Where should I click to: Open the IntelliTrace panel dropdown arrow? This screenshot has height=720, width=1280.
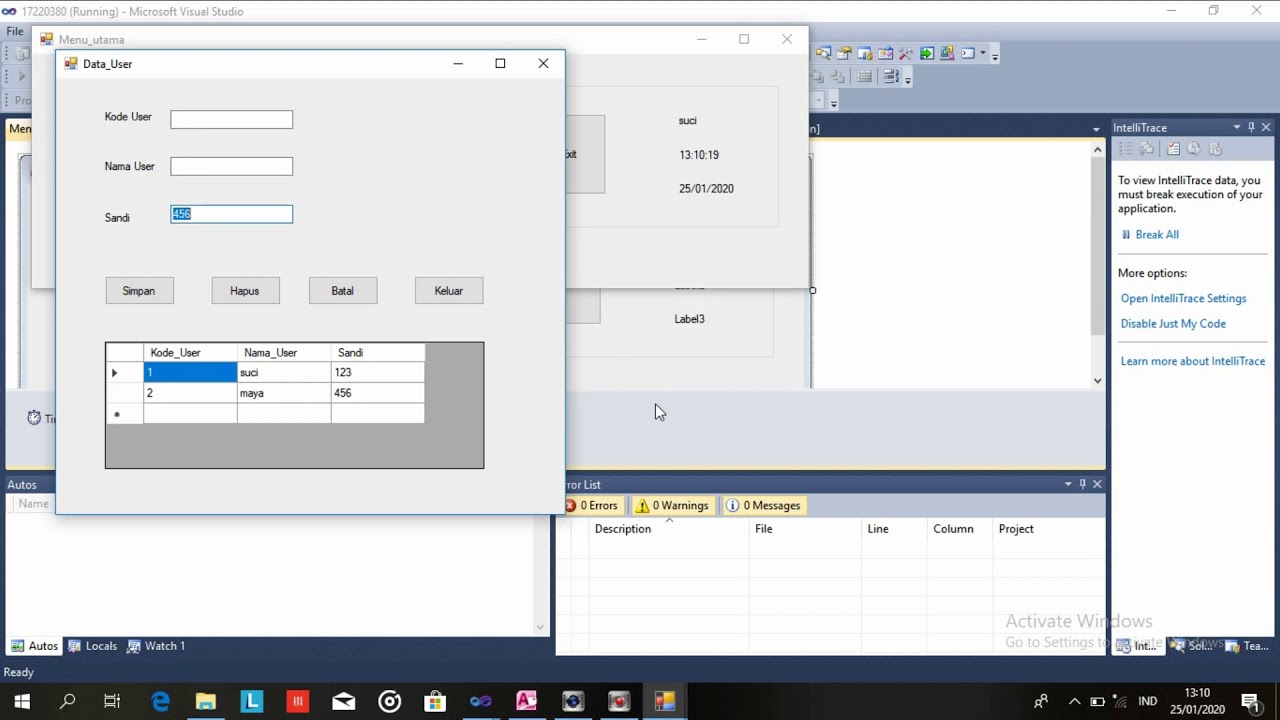coord(1236,127)
